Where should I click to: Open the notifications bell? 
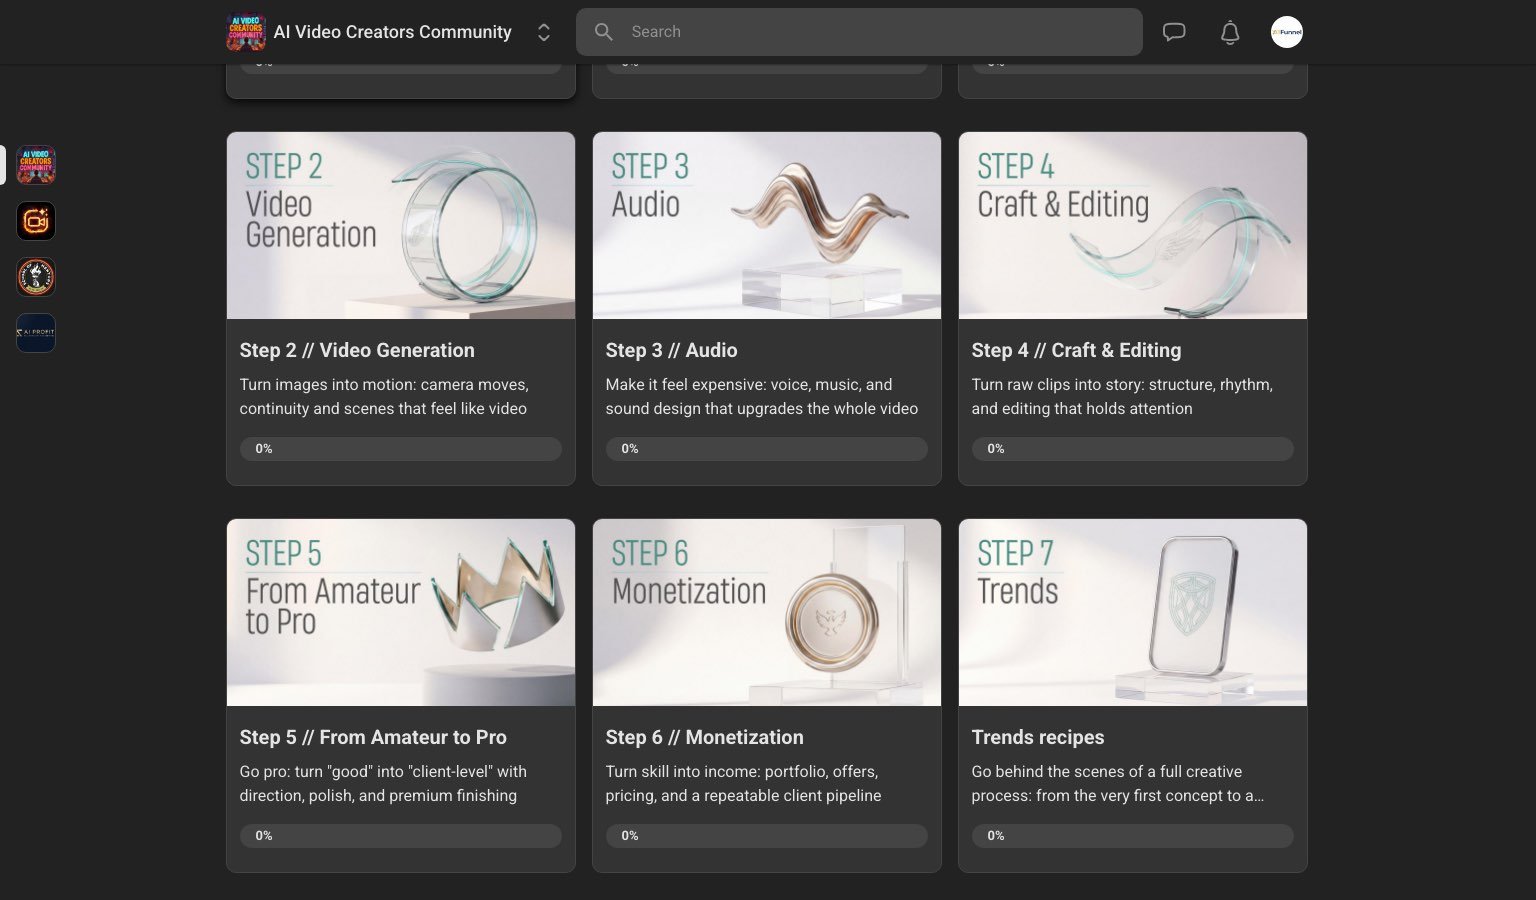click(1230, 31)
